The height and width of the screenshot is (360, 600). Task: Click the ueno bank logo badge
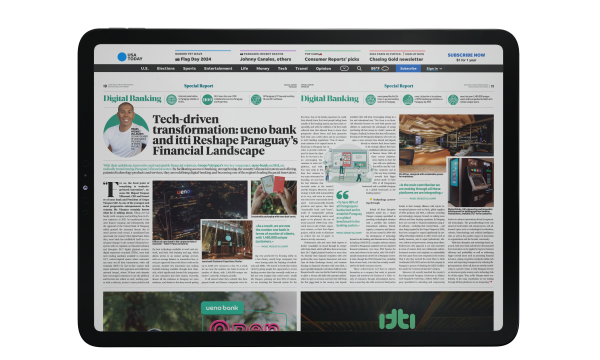pyautogui.click(x=222, y=308)
